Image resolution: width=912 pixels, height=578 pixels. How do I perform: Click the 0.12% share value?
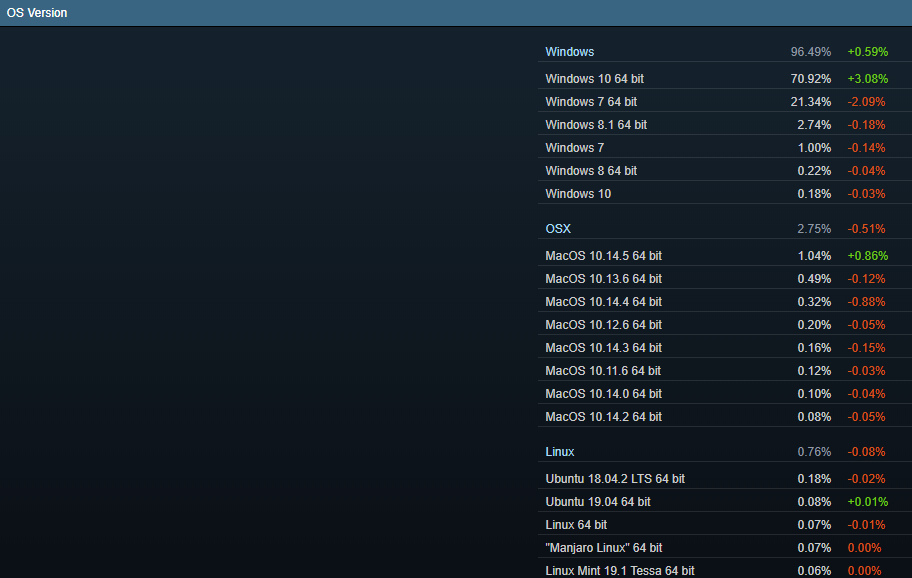pos(814,370)
